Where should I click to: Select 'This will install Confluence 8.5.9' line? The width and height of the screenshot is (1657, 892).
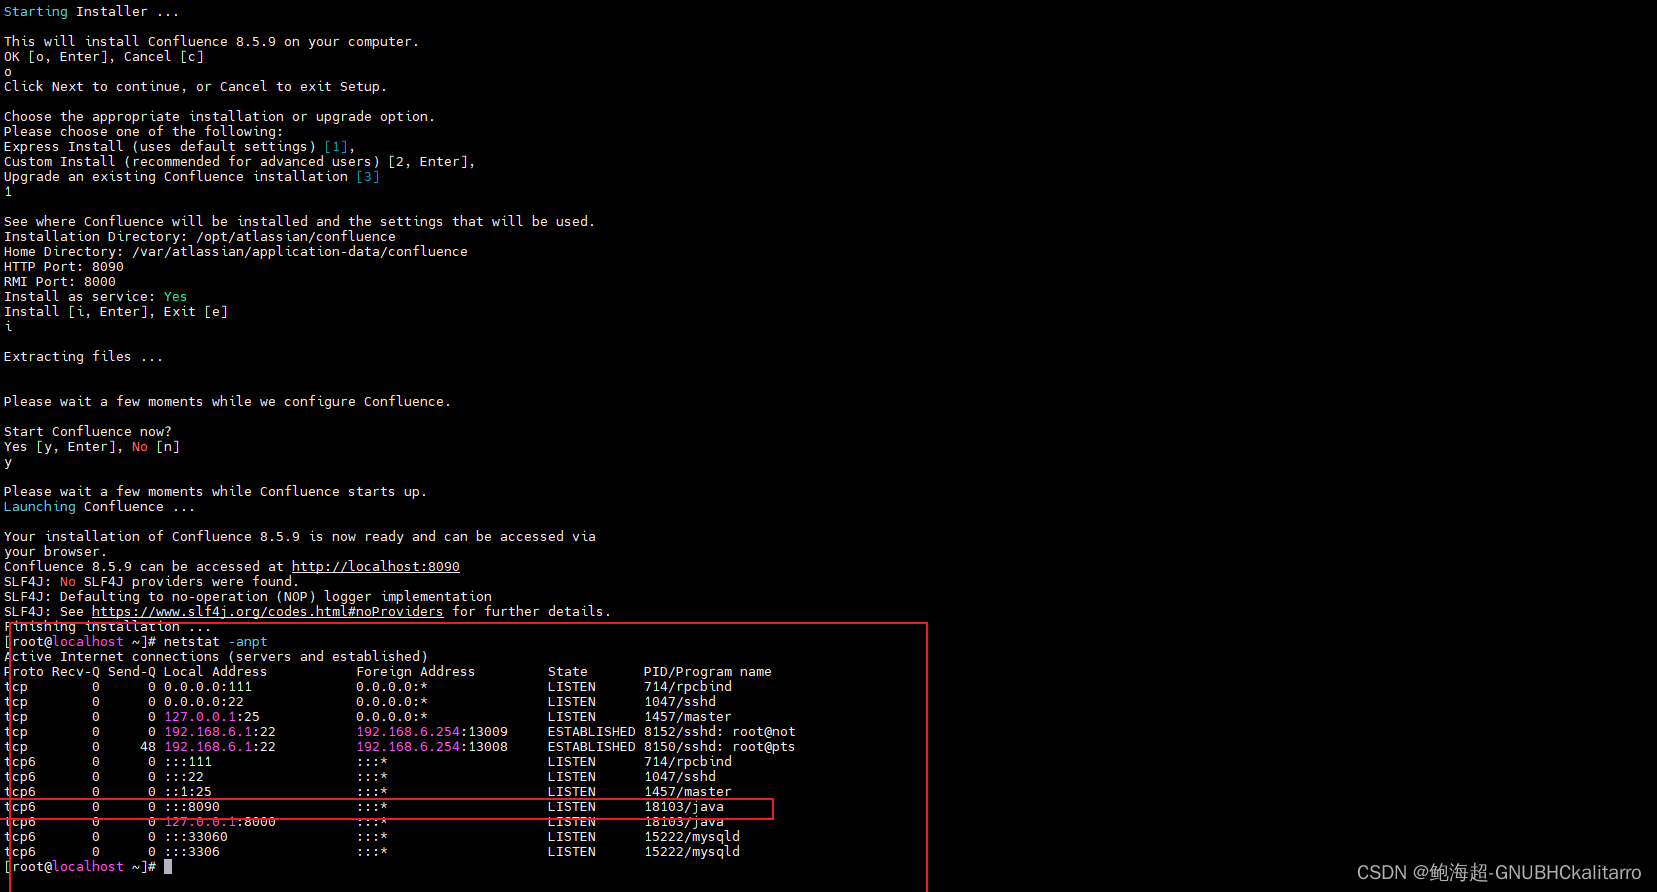[212, 41]
